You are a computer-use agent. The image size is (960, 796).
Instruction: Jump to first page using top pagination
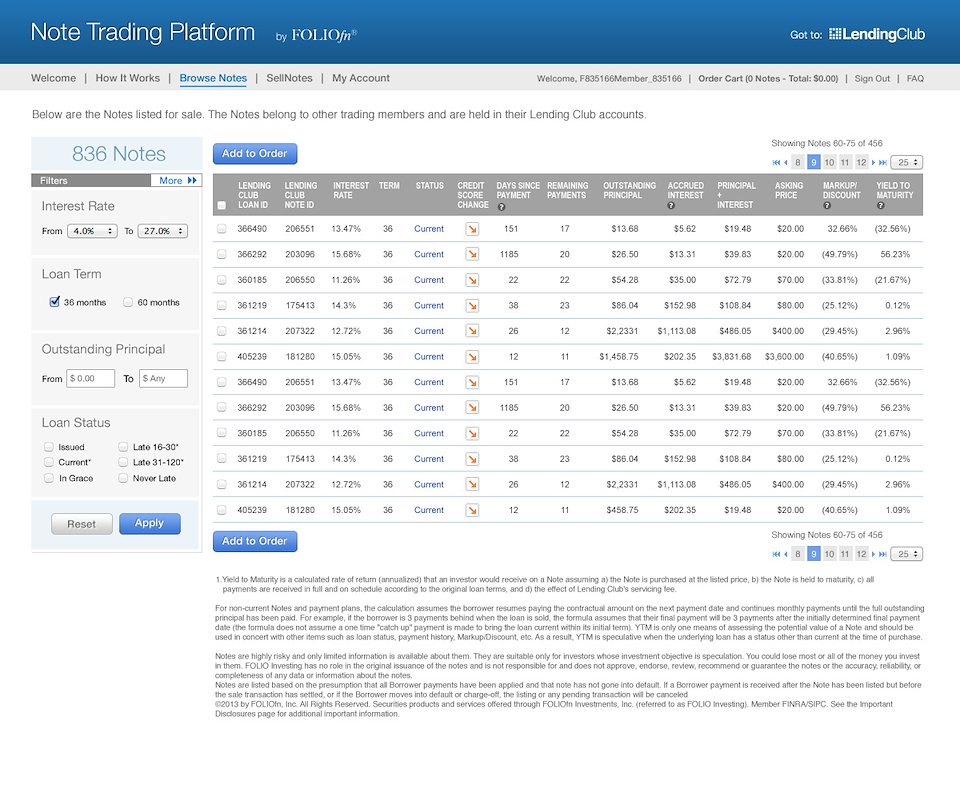tap(777, 162)
